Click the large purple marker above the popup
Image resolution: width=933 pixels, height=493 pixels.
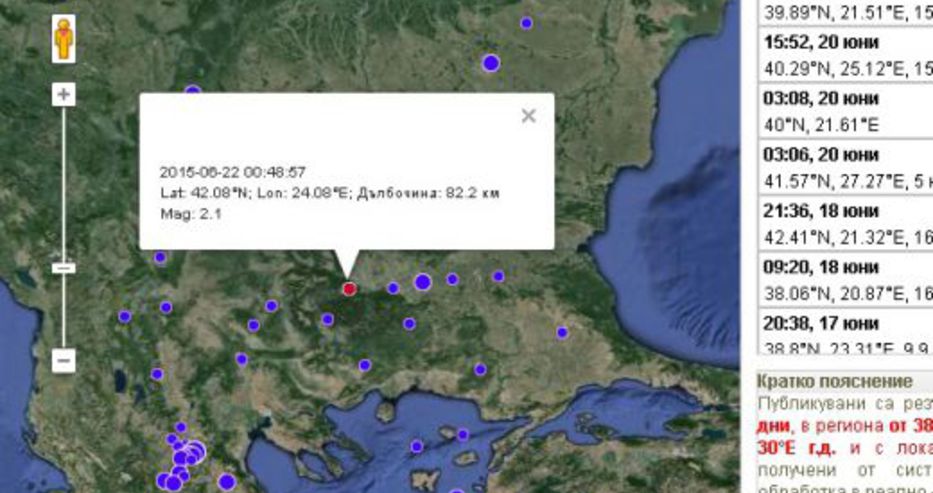491,63
